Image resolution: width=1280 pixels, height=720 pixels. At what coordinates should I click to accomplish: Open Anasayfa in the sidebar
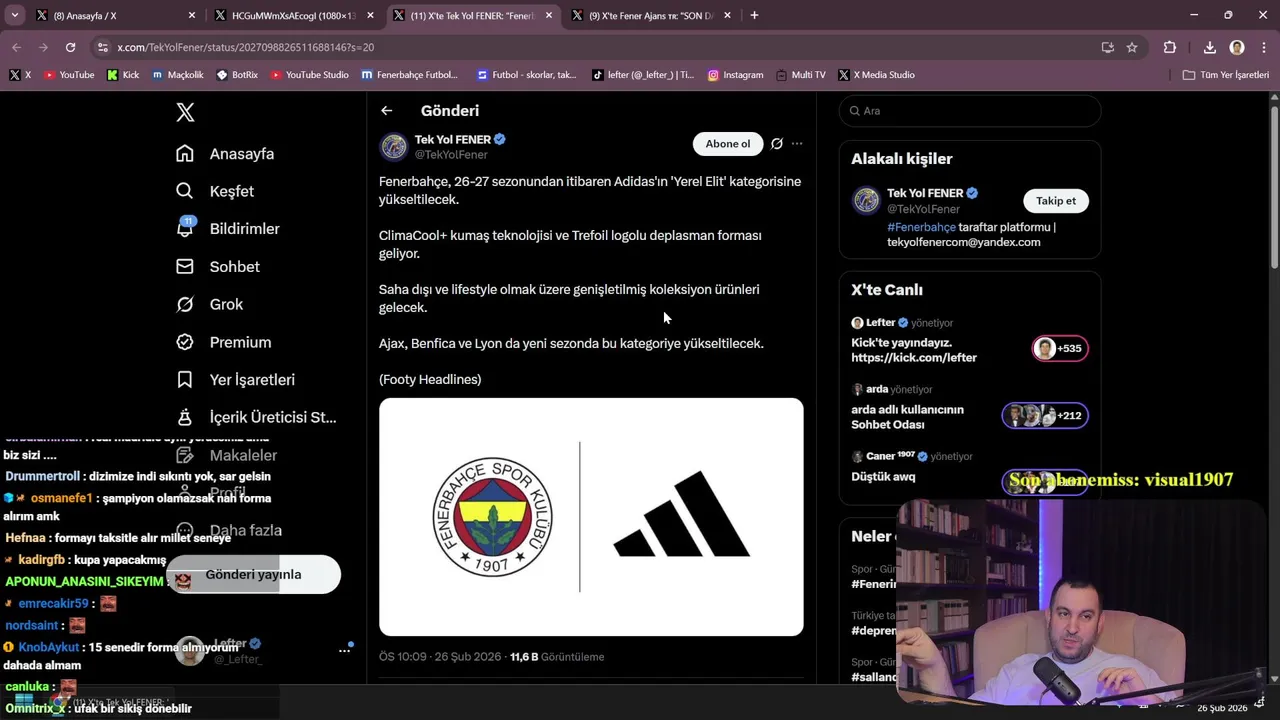coord(225,154)
